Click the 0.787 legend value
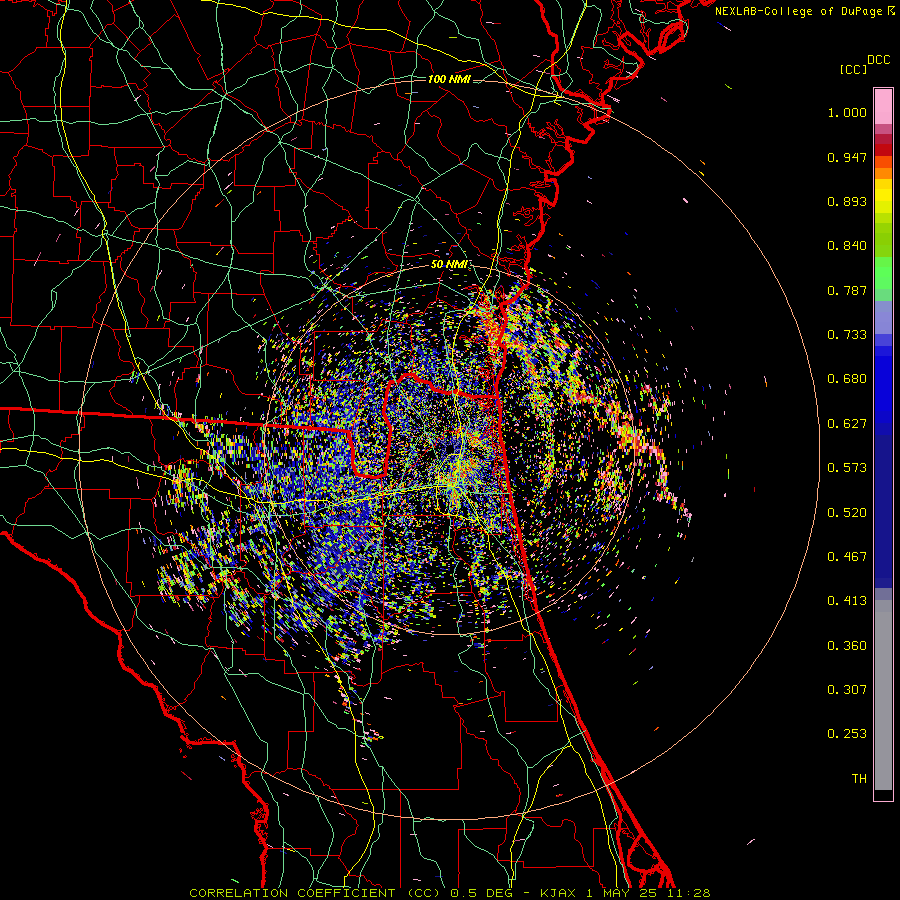Image resolution: width=900 pixels, height=900 pixels. [847, 290]
